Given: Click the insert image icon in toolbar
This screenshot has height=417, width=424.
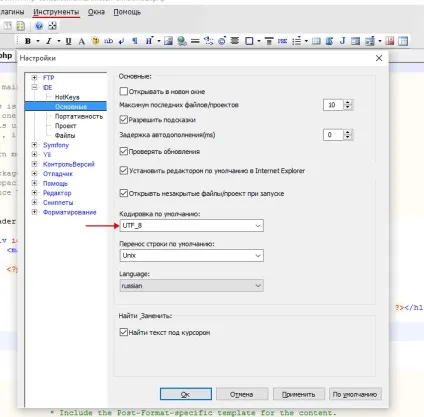Looking at the screenshot, I should click(168, 41).
